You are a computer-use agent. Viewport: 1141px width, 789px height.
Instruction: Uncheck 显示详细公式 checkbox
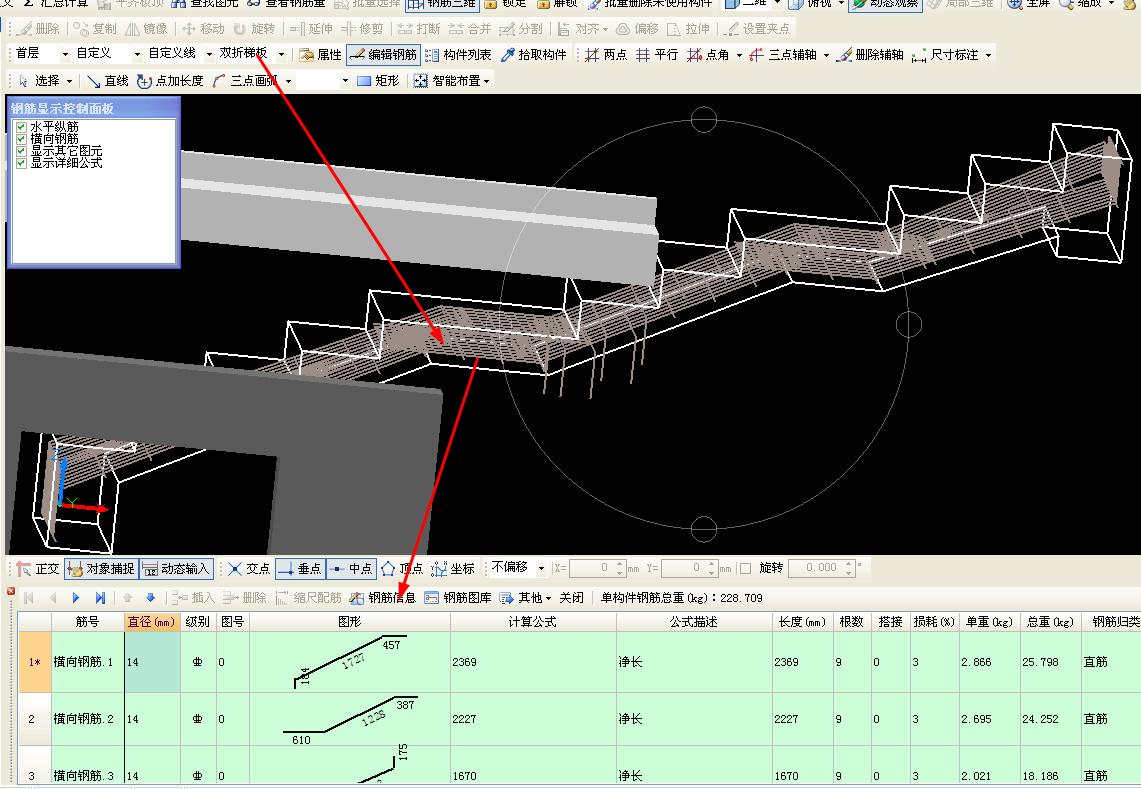tap(21, 163)
